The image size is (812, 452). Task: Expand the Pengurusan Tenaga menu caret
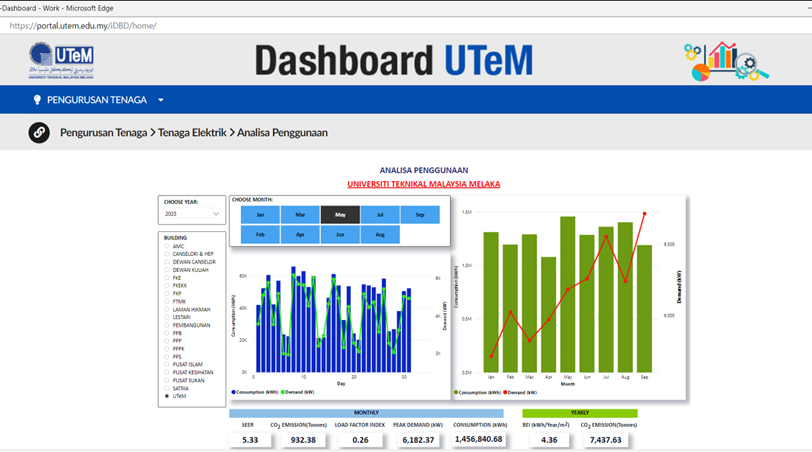(160, 100)
